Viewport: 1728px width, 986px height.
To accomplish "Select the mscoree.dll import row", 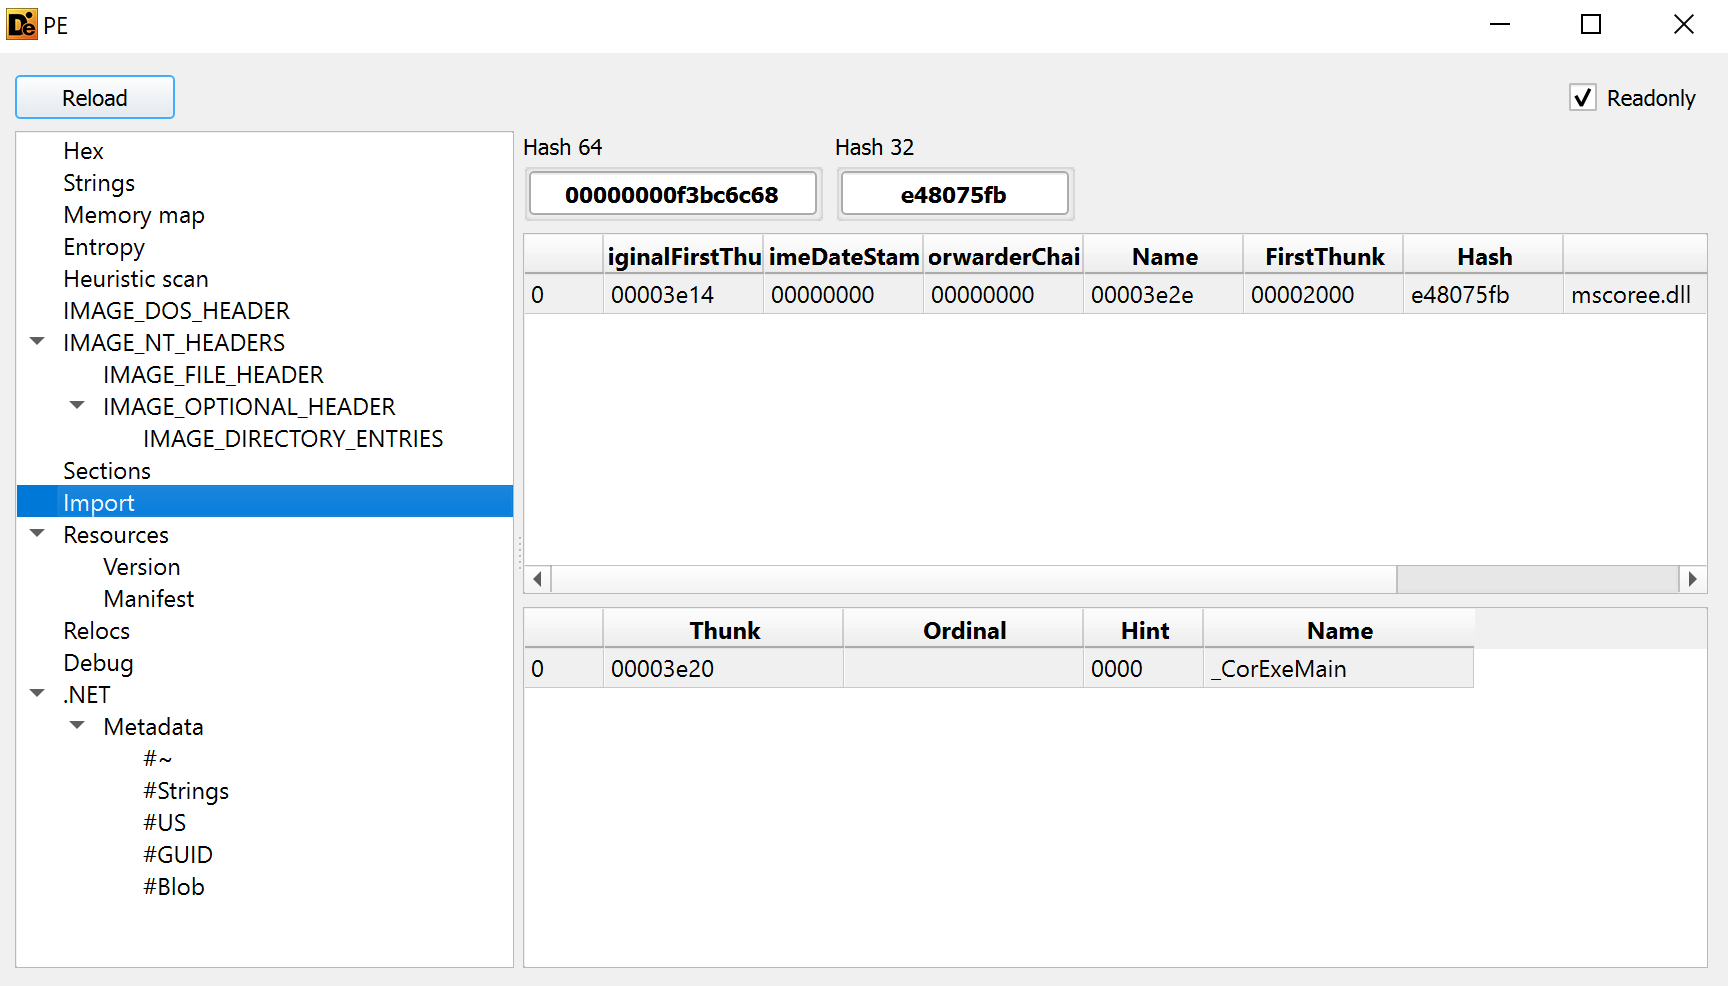I will point(1000,294).
